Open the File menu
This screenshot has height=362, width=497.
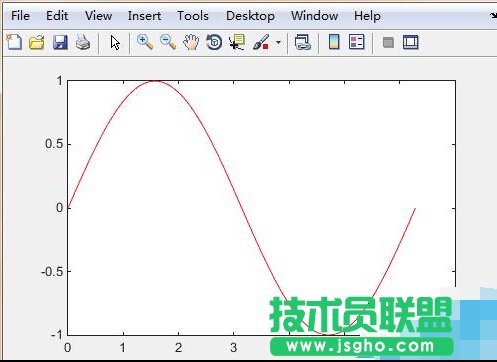pyautogui.click(x=20, y=16)
